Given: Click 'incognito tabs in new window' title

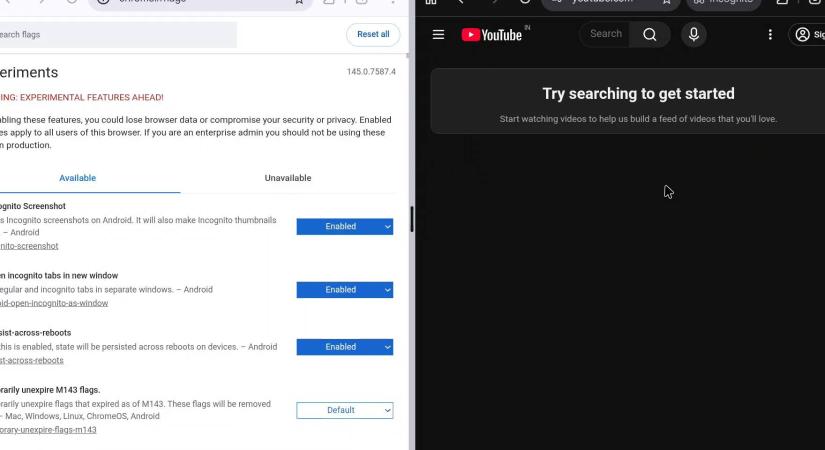Looking at the screenshot, I should [x=59, y=275].
